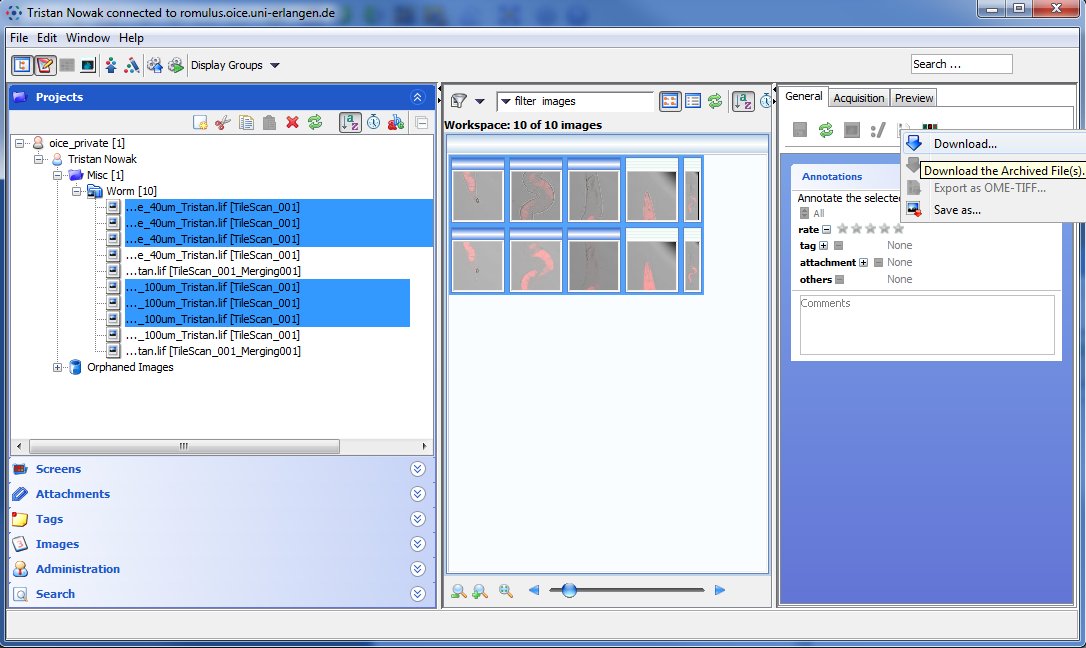The width and height of the screenshot is (1086, 648).
Task: Click the copy icon in Projects toolbar
Action: pos(246,122)
